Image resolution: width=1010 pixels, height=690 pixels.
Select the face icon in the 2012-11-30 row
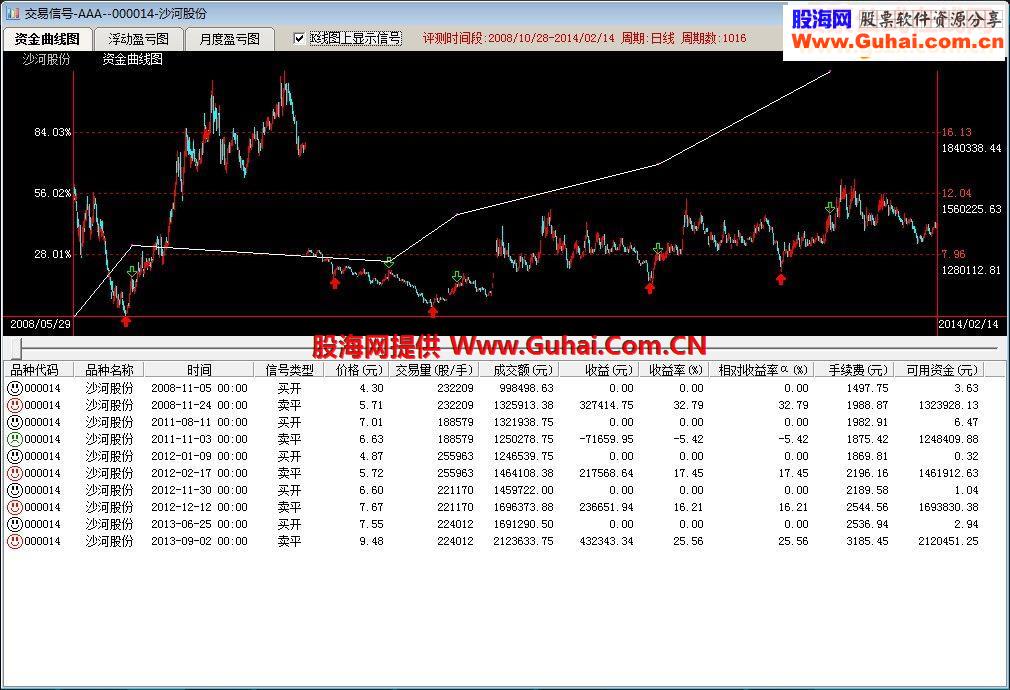coord(14,490)
